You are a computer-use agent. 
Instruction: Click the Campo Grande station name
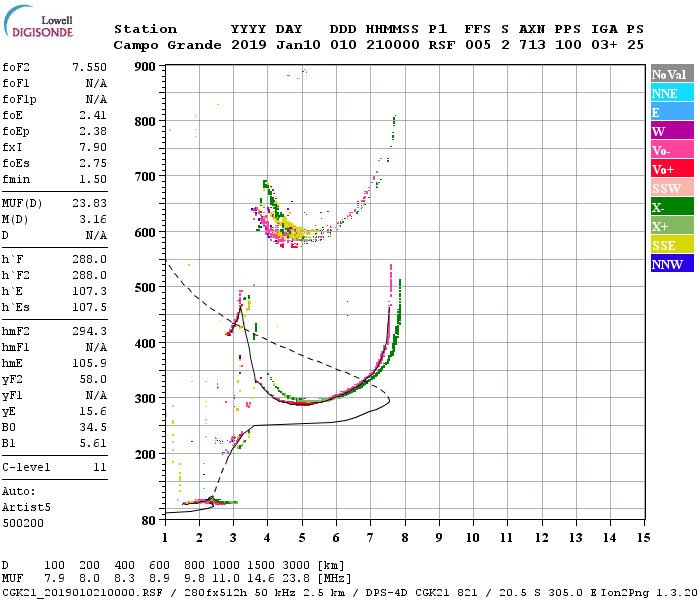[x=167, y=45]
